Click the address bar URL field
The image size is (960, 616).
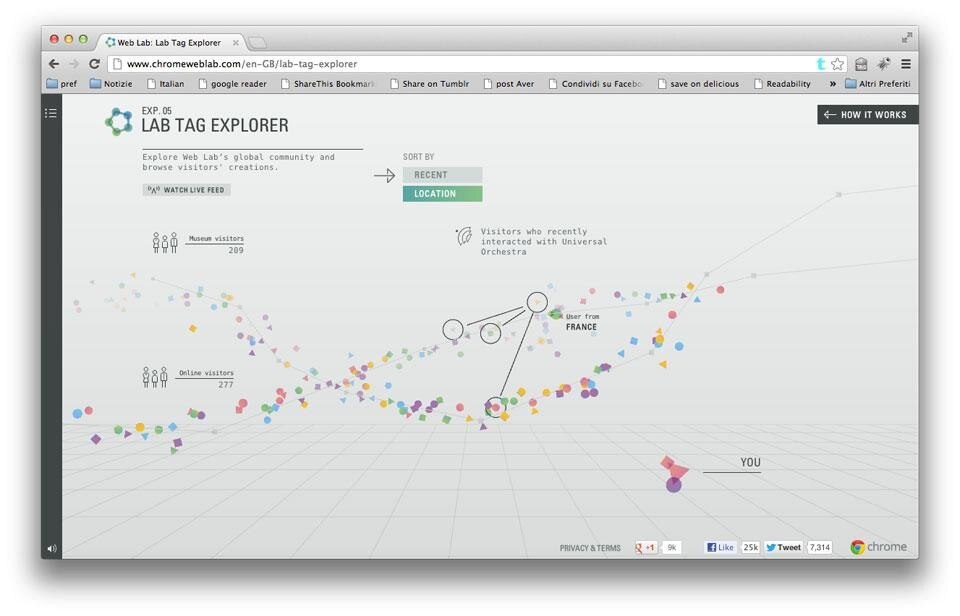tap(460, 64)
